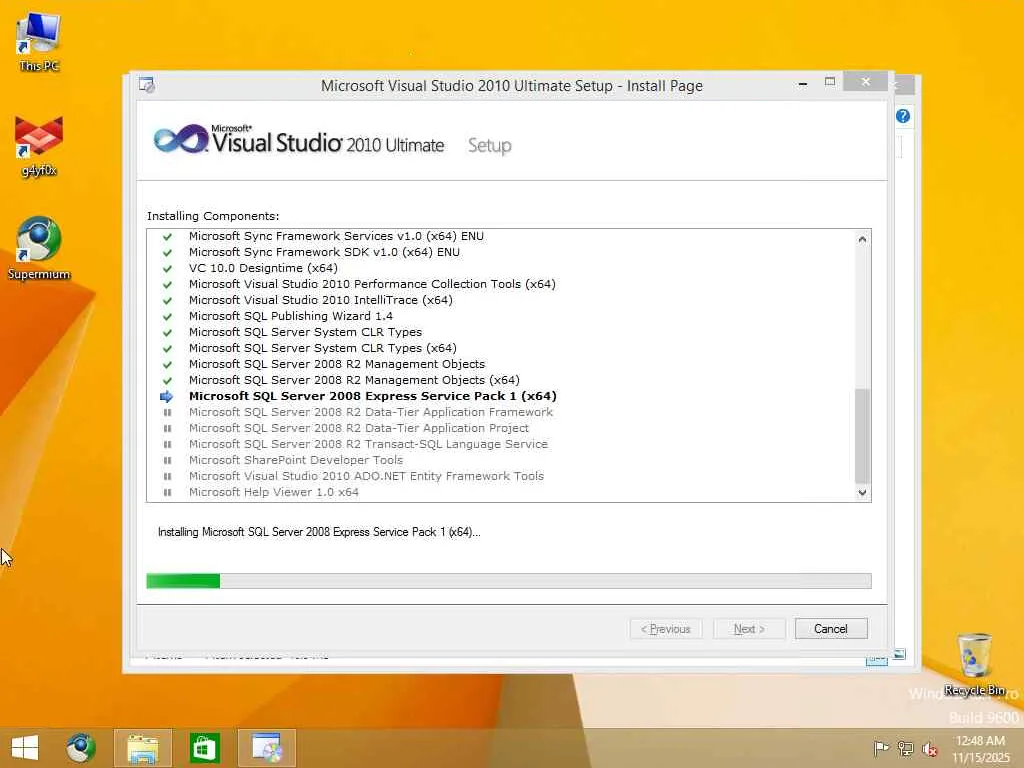Viewport: 1024px width, 768px height.
Task: Click the blue arrow next to SQL Server Express
Action: 167,396
